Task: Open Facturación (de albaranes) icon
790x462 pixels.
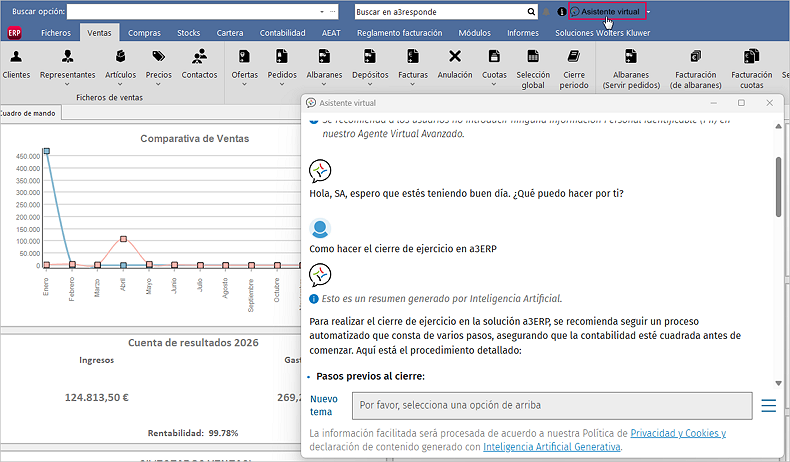Action: [695, 56]
